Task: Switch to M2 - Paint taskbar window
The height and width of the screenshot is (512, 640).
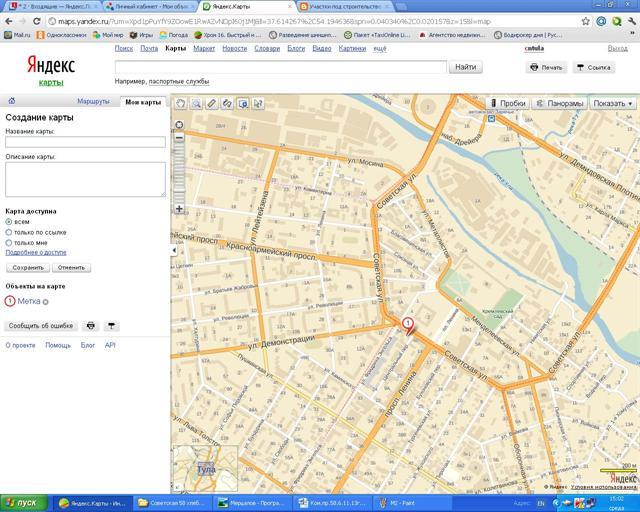Action: point(412,503)
